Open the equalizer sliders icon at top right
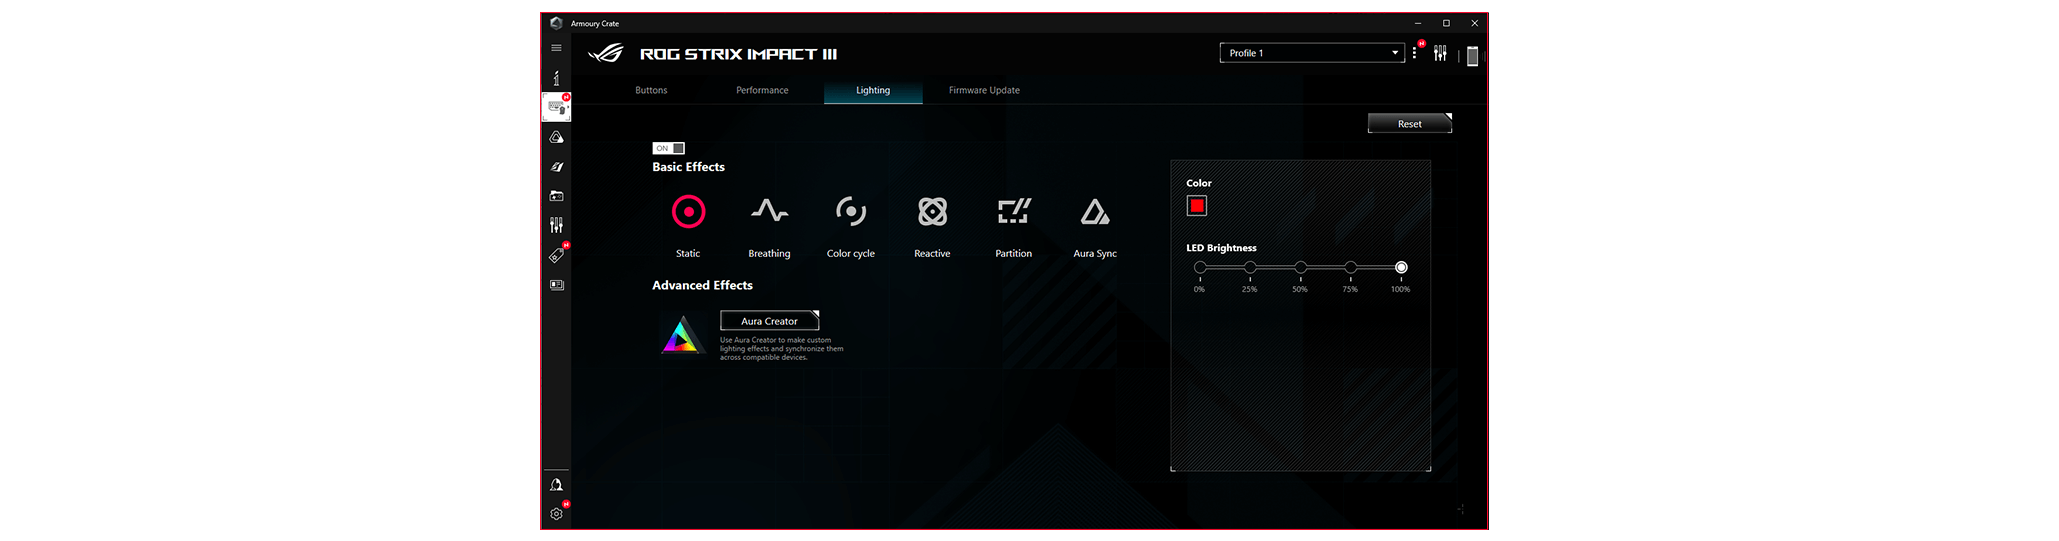Screen dimensions: 2059x541 (1440, 53)
